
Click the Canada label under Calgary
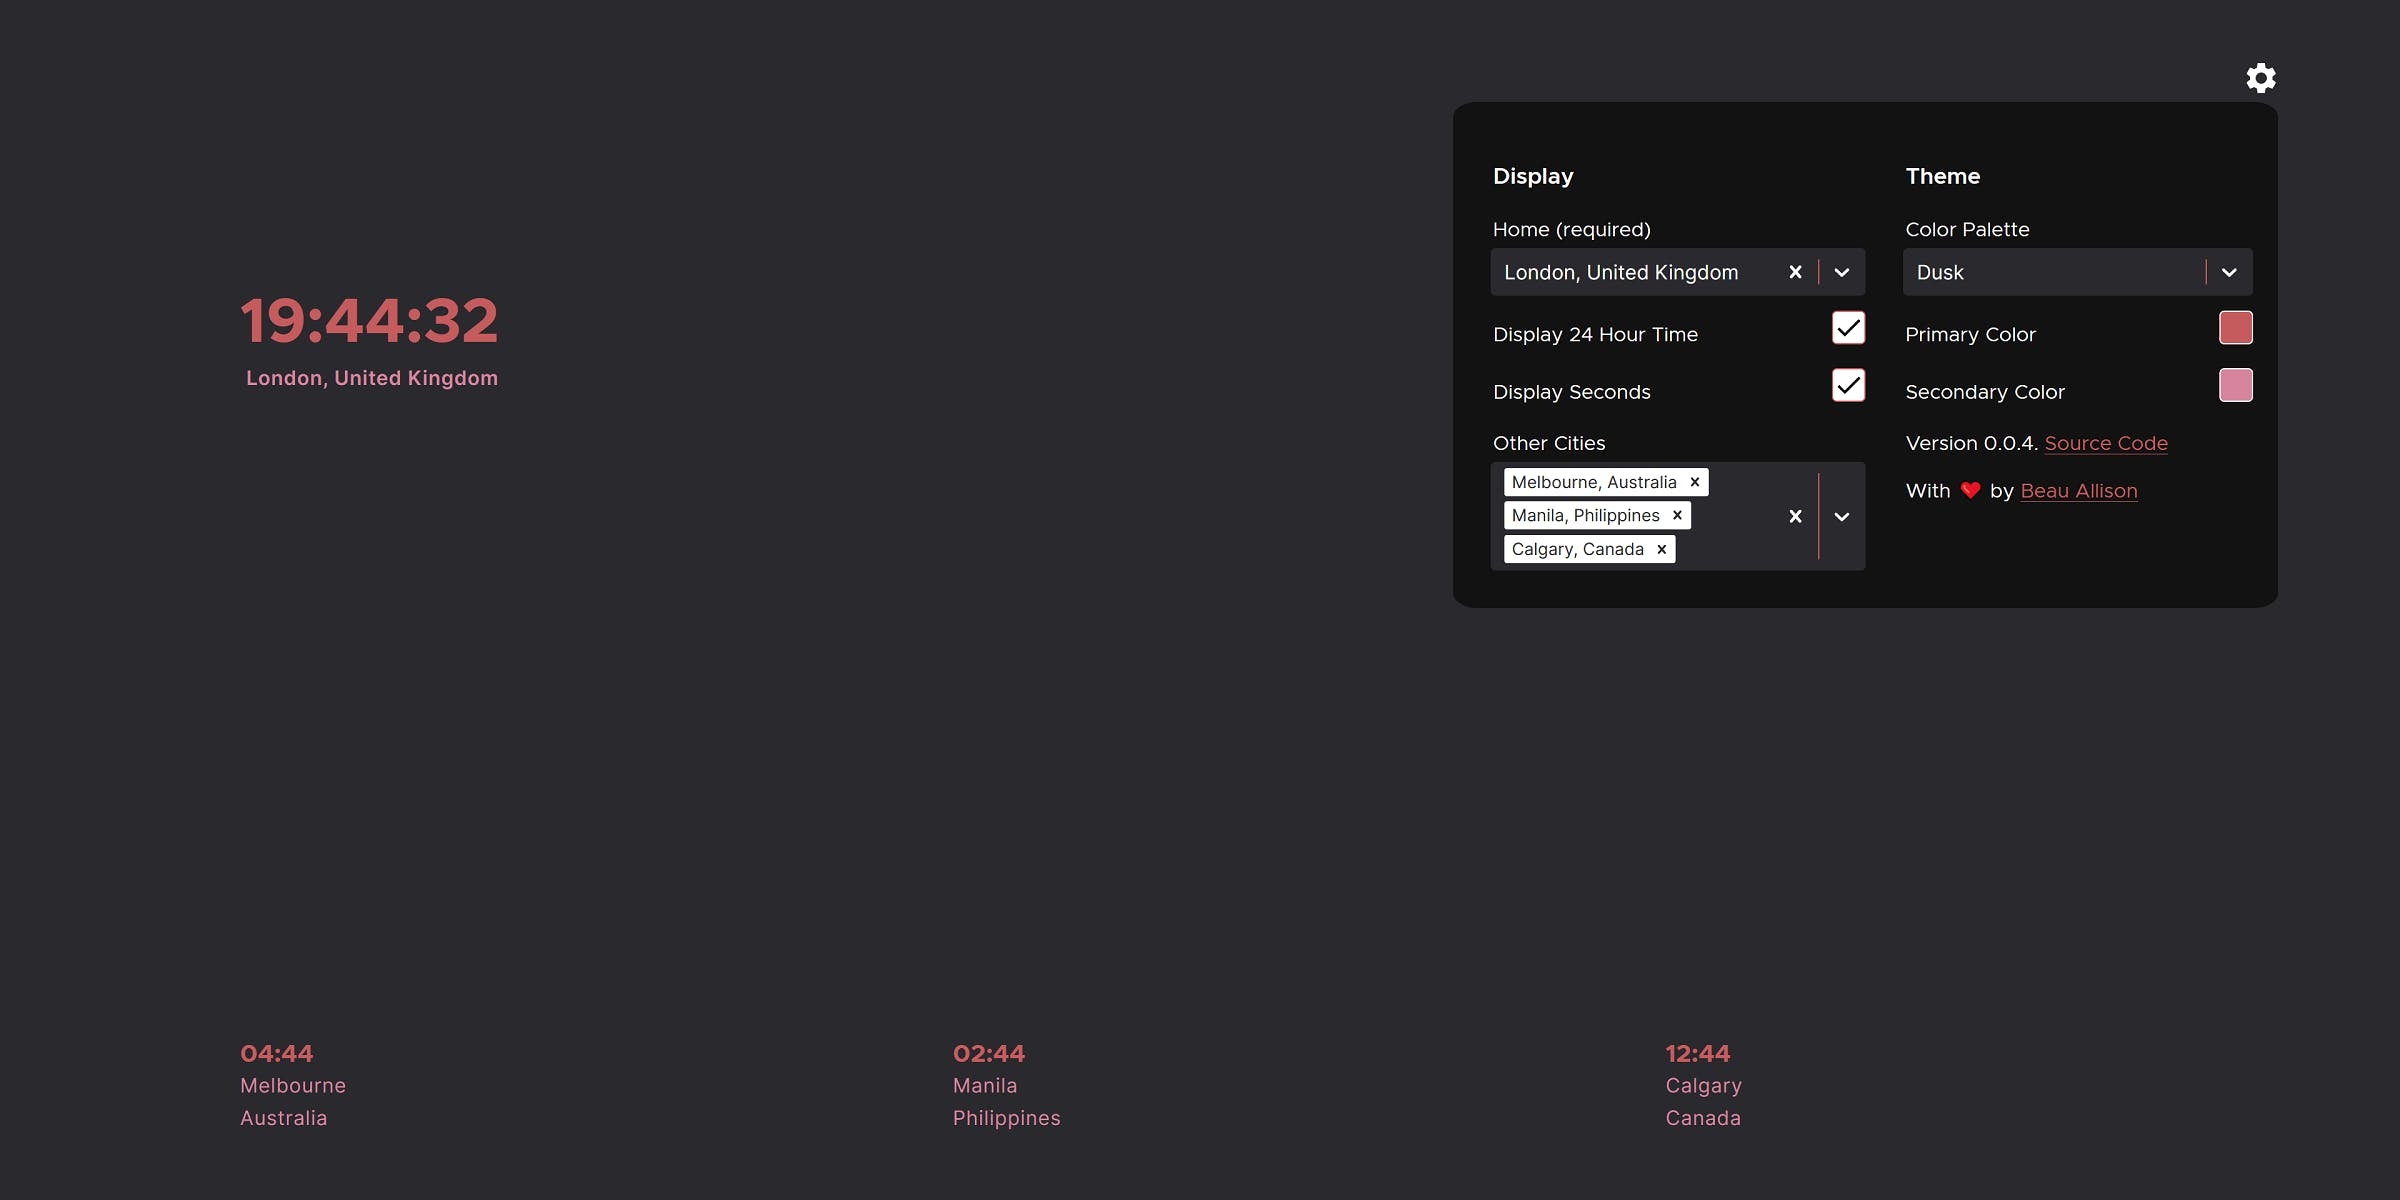coord(1703,1118)
